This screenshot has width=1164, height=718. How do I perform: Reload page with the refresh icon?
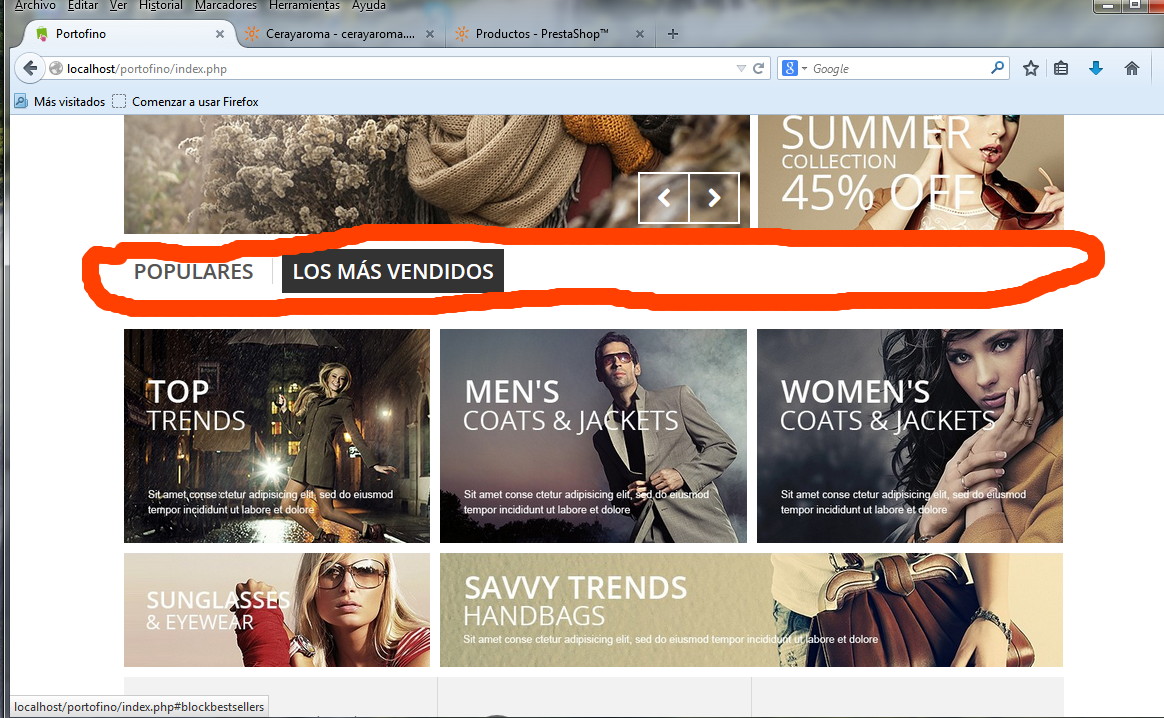[x=758, y=68]
